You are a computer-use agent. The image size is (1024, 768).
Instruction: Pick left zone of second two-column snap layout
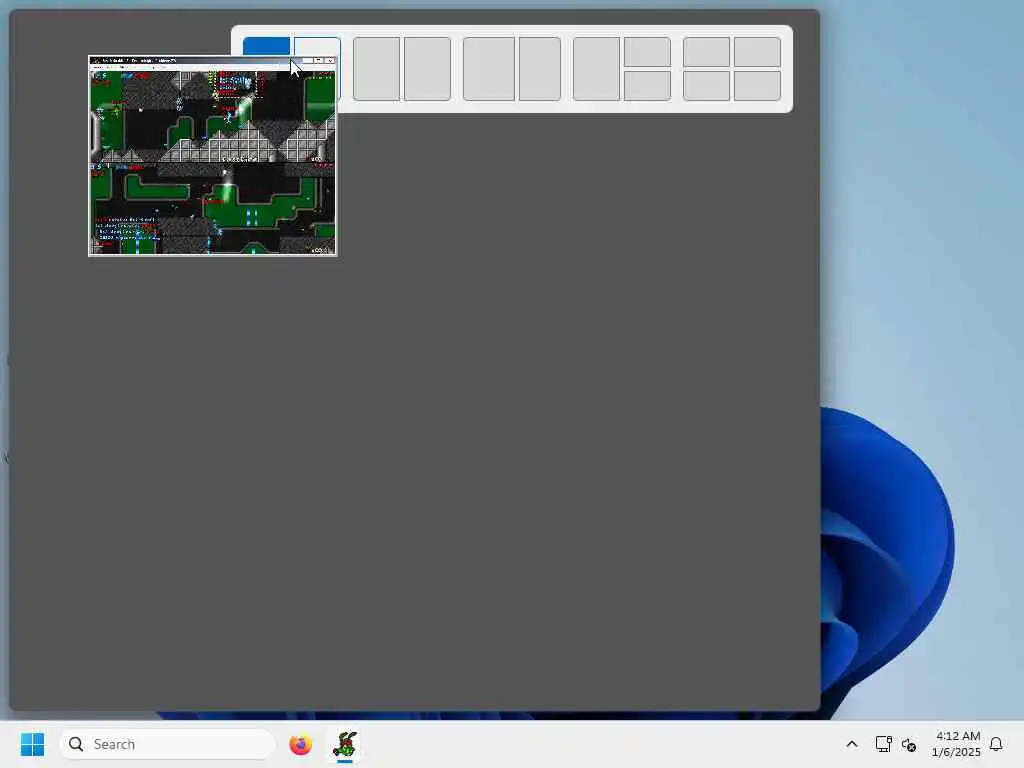[376, 69]
